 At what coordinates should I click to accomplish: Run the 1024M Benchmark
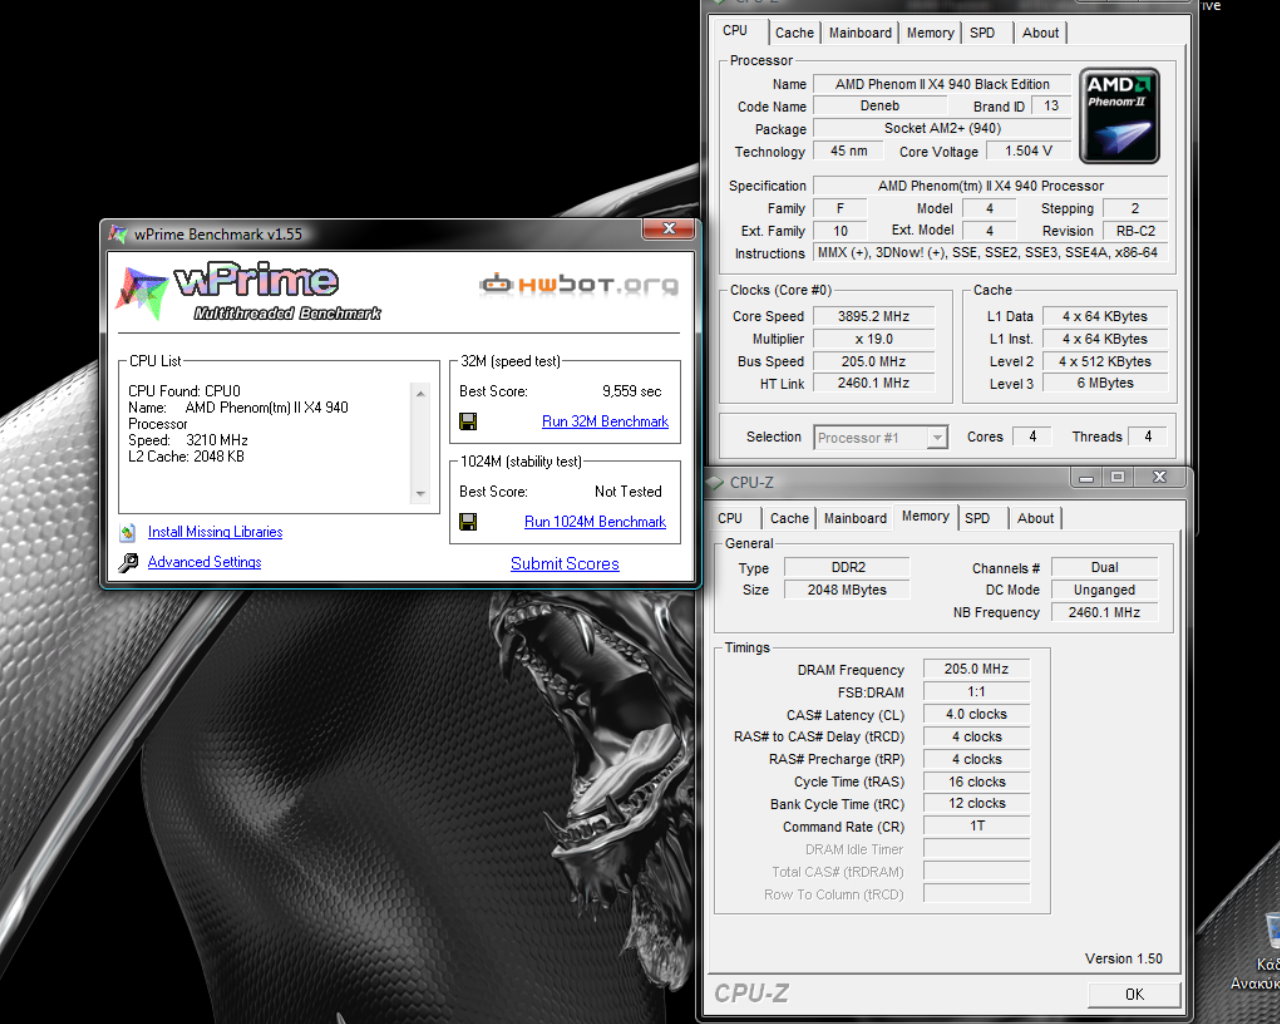point(595,522)
